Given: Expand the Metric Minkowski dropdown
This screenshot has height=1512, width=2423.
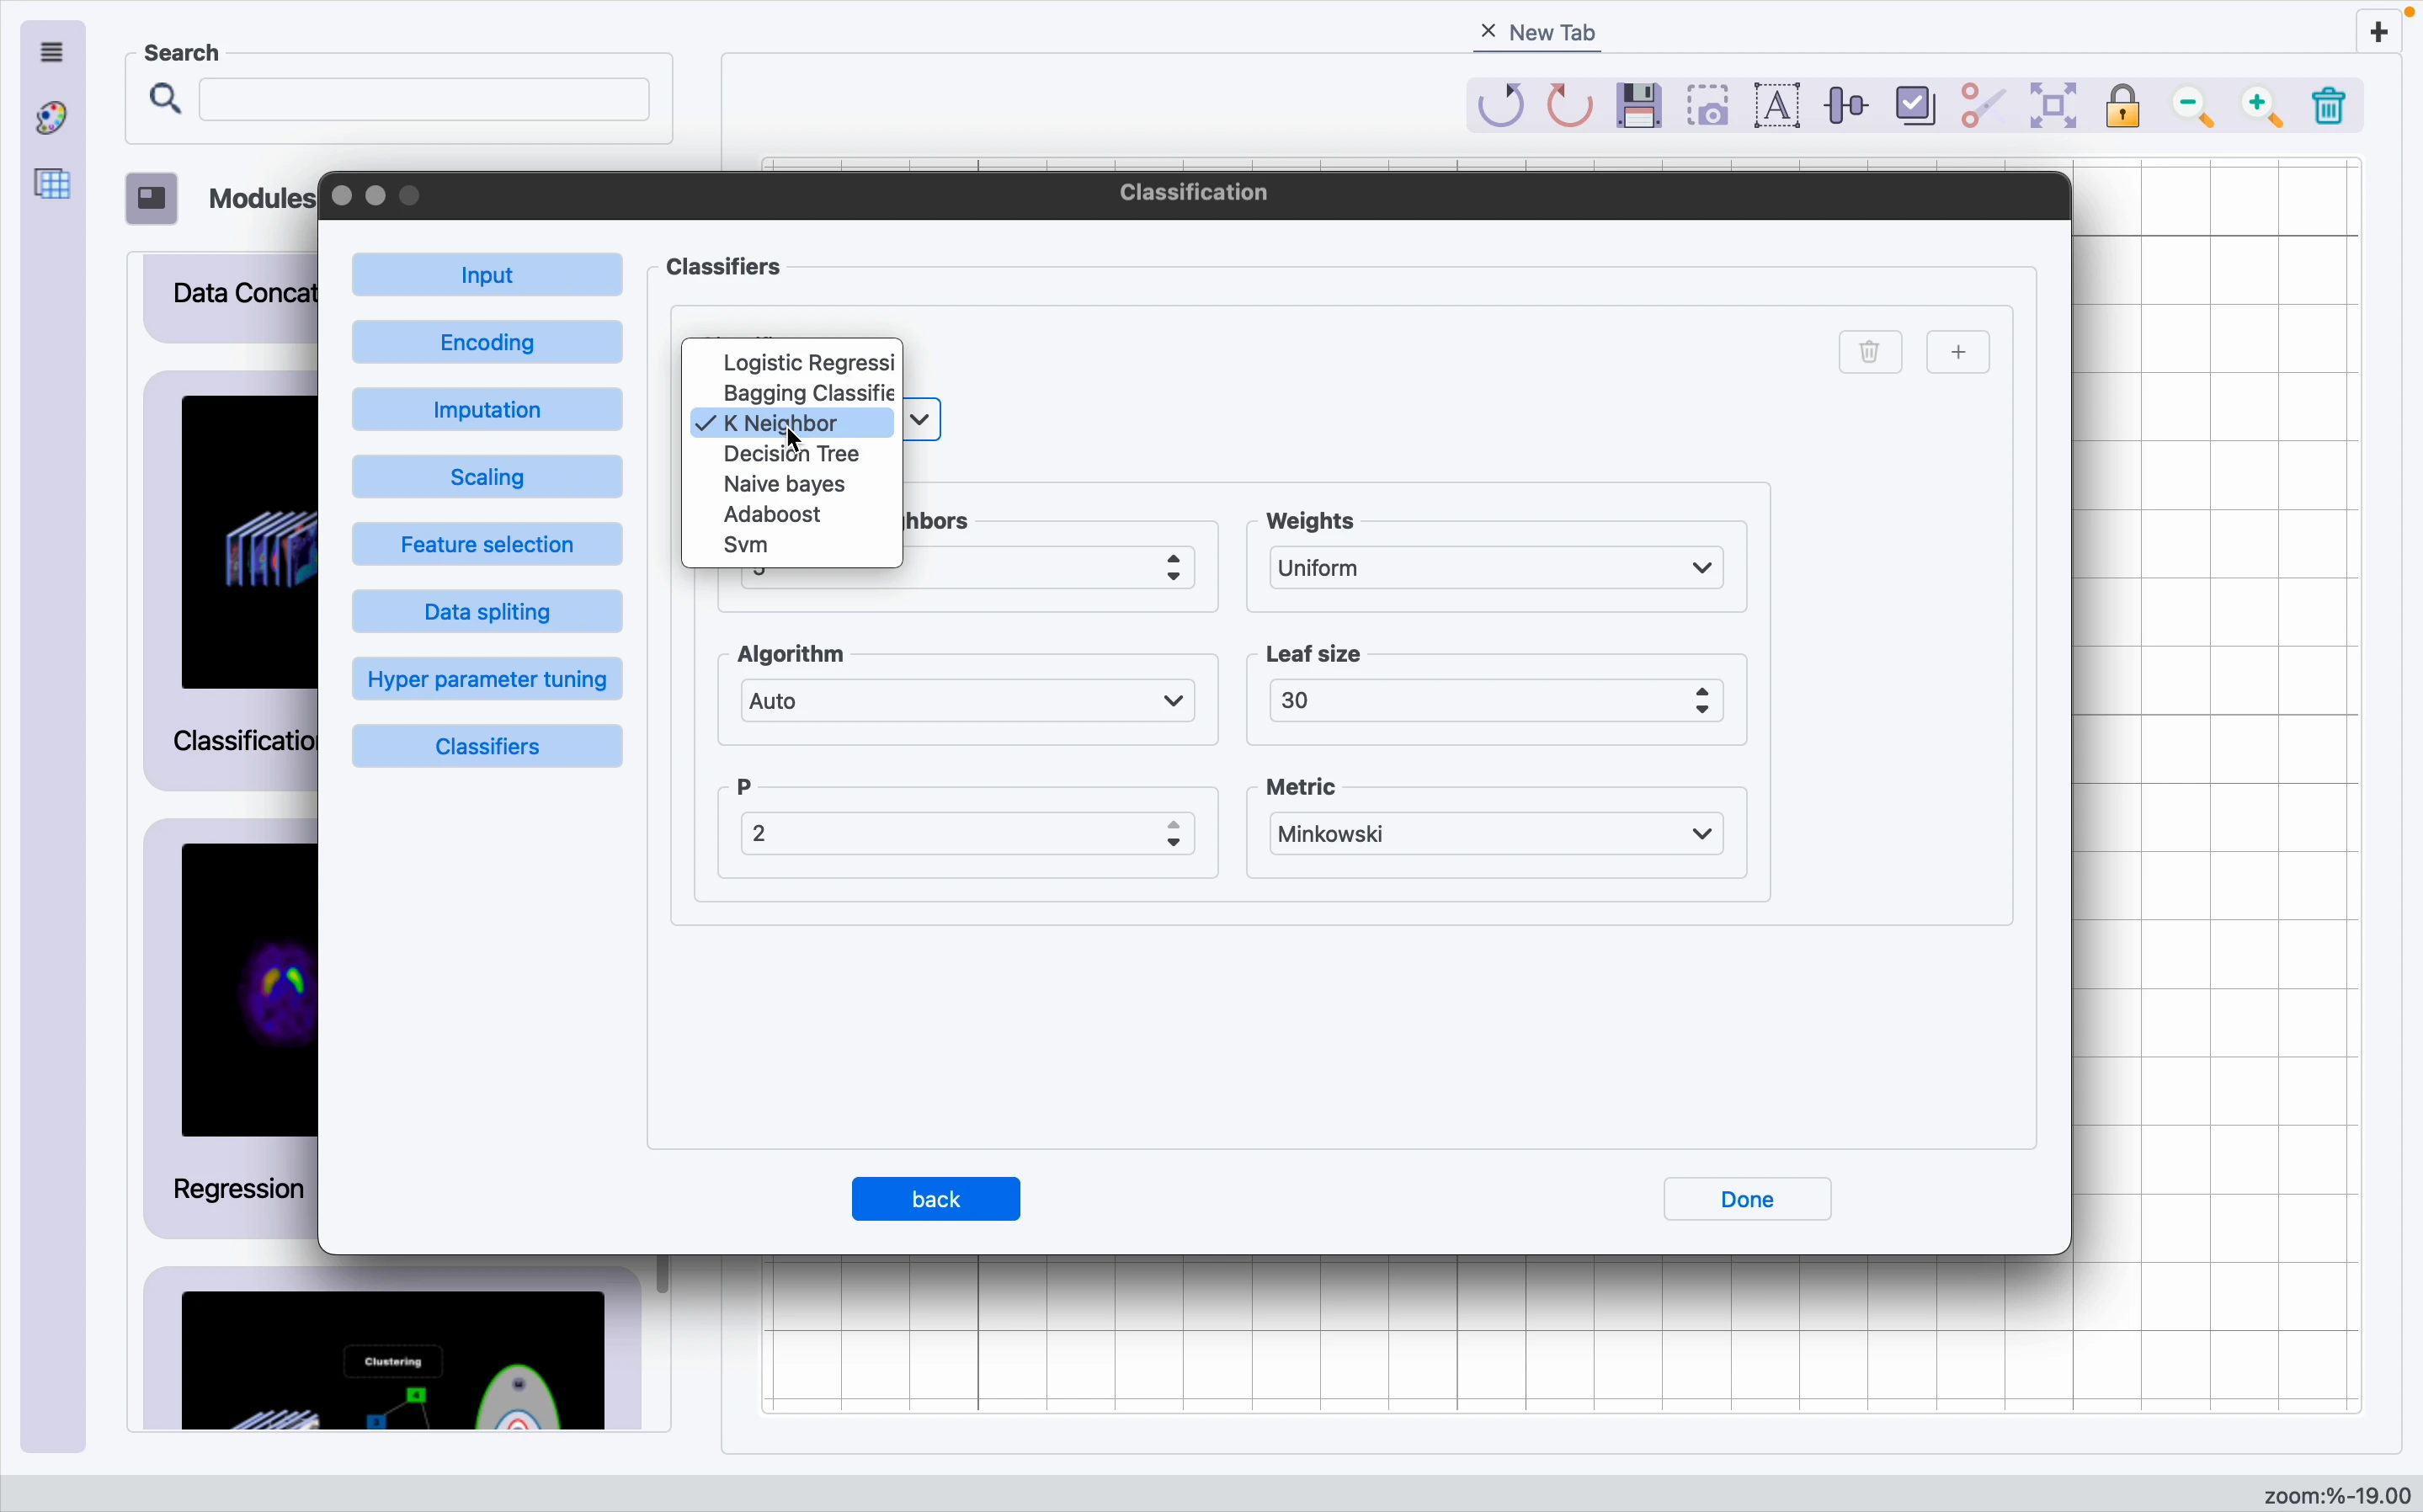Looking at the screenshot, I should pos(1497,834).
